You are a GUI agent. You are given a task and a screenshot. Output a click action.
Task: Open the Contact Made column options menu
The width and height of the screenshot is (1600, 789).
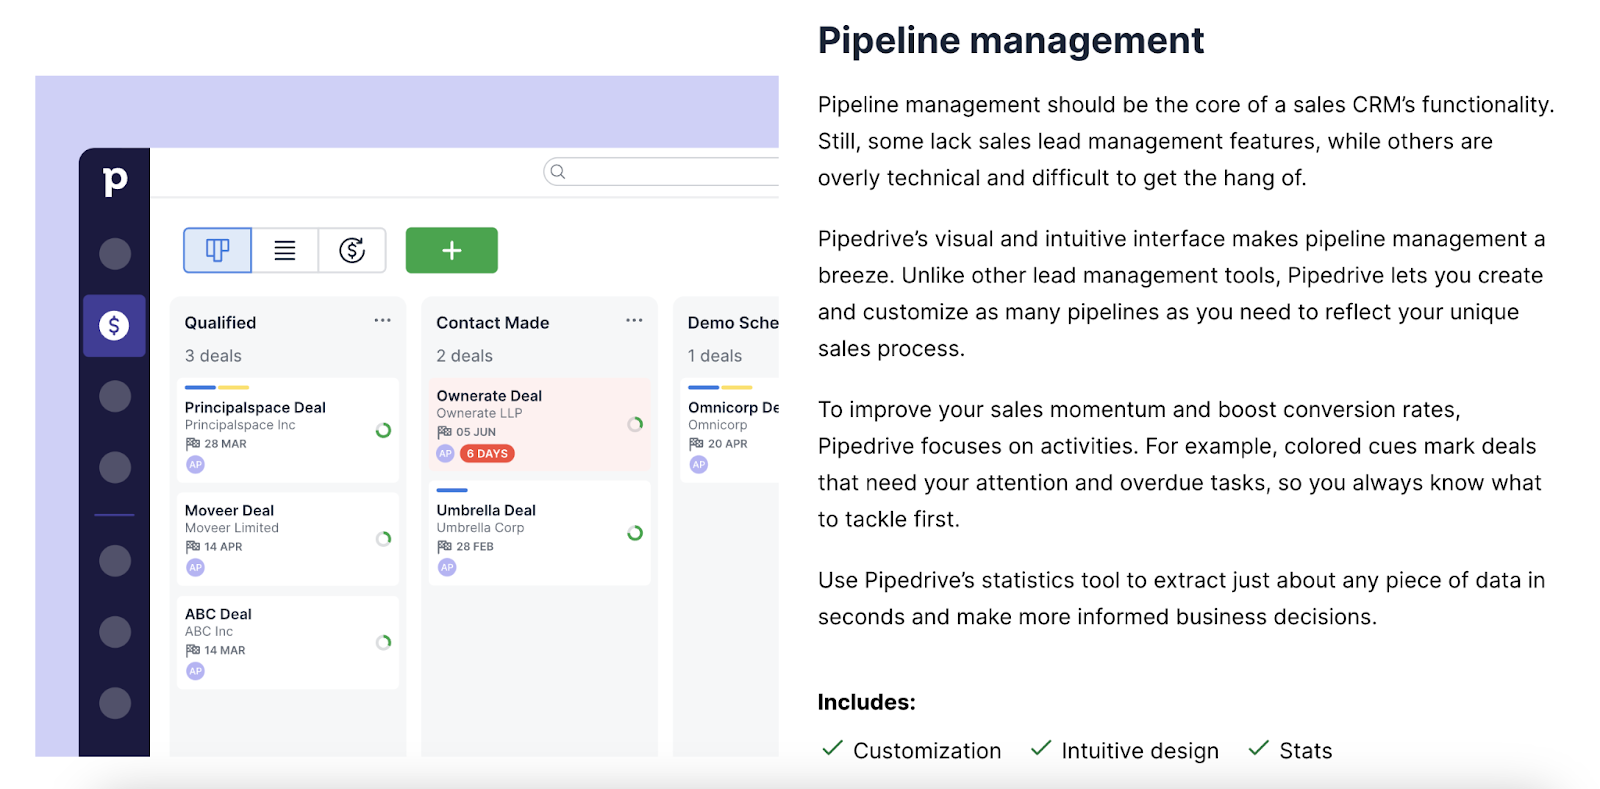pos(634,321)
